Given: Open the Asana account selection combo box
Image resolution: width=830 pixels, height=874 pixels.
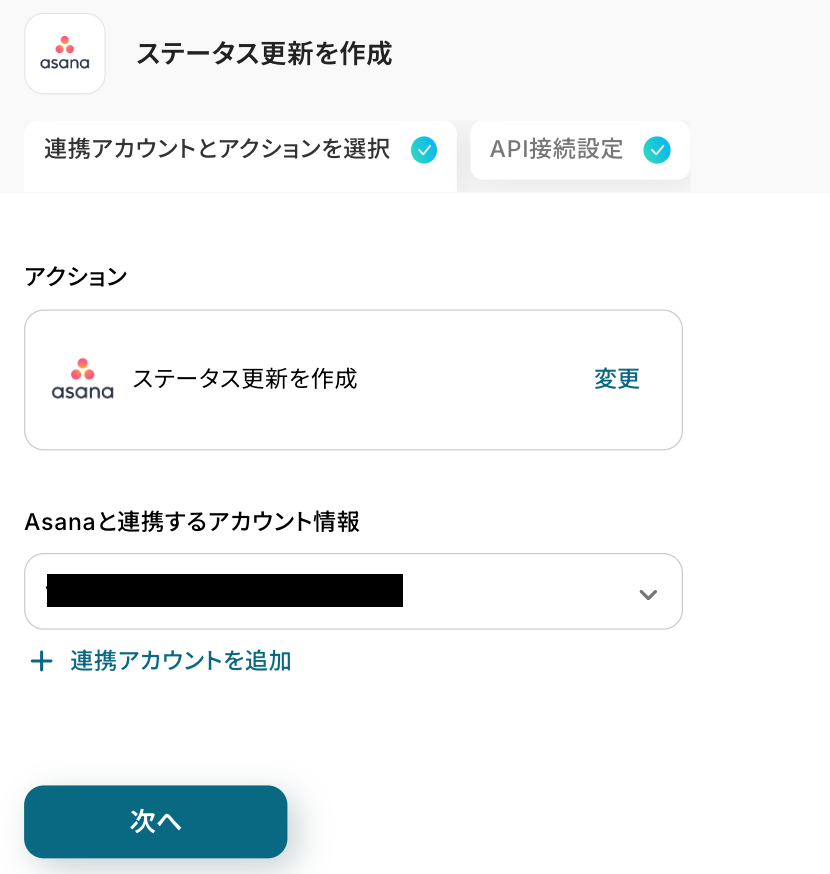Looking at the screenshot, I should (520, 592).
